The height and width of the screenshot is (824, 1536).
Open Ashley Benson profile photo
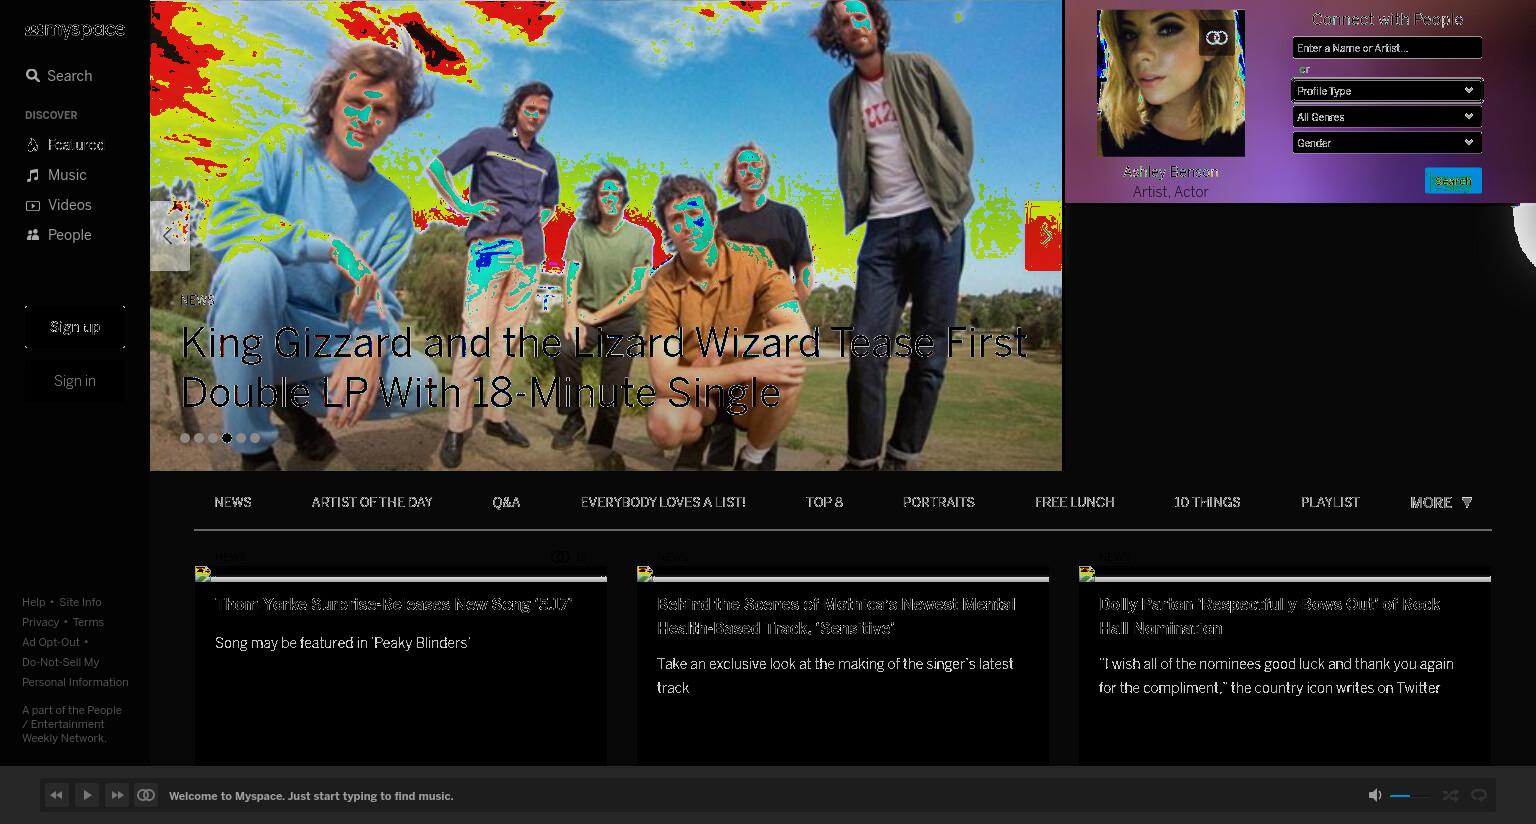(1171, 83)
